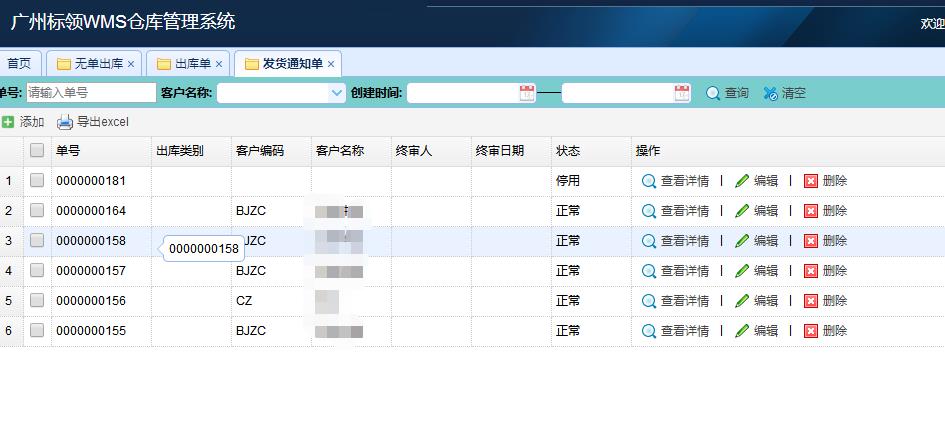Viewport: 945px width, 435px height.
Task: Click 查看详情 for order 0000000156
Action: (676, 301)
